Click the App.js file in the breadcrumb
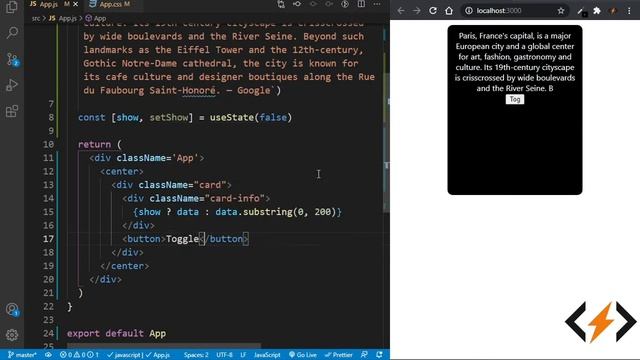The image size is (640, 360). pyautogui.click(x=63, y=18)
